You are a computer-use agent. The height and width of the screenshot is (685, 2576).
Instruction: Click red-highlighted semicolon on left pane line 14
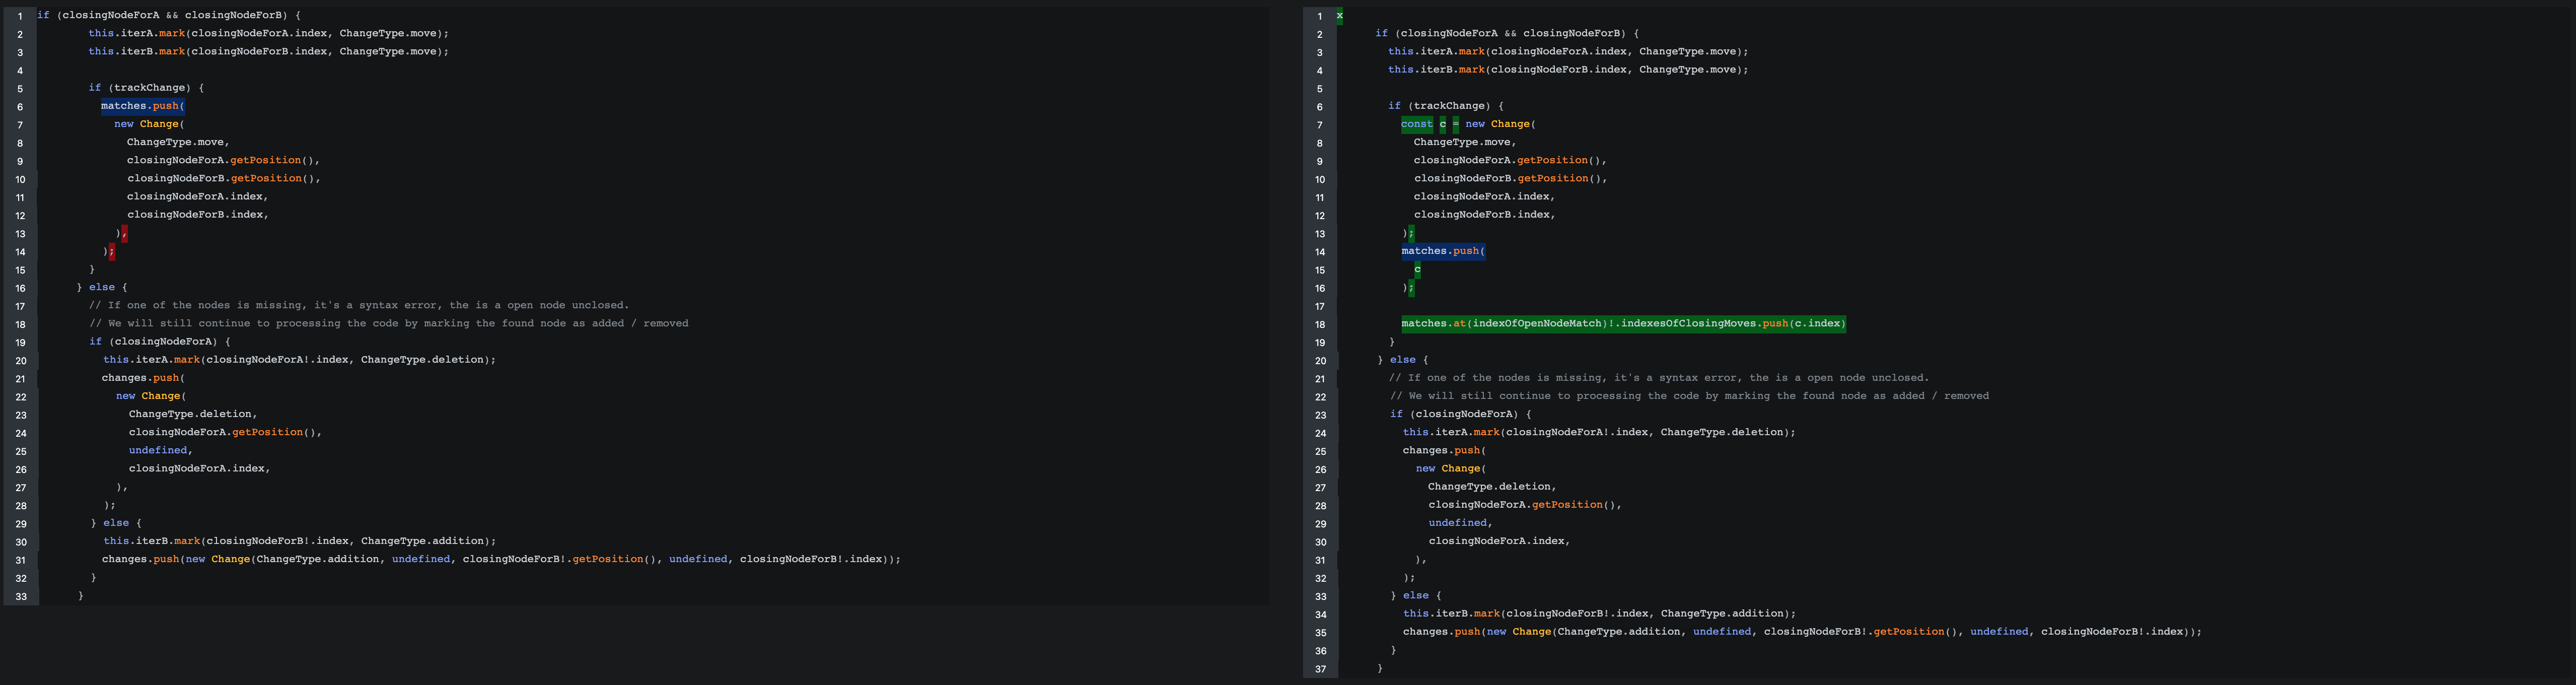pyautogui.click(x=111, y=251)
